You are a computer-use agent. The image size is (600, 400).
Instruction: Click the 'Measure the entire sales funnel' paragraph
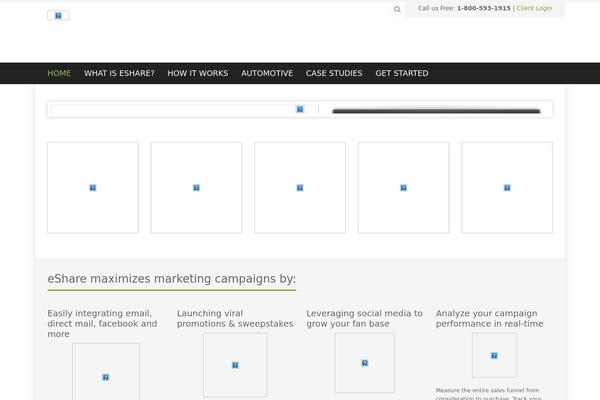pos(489,394)
